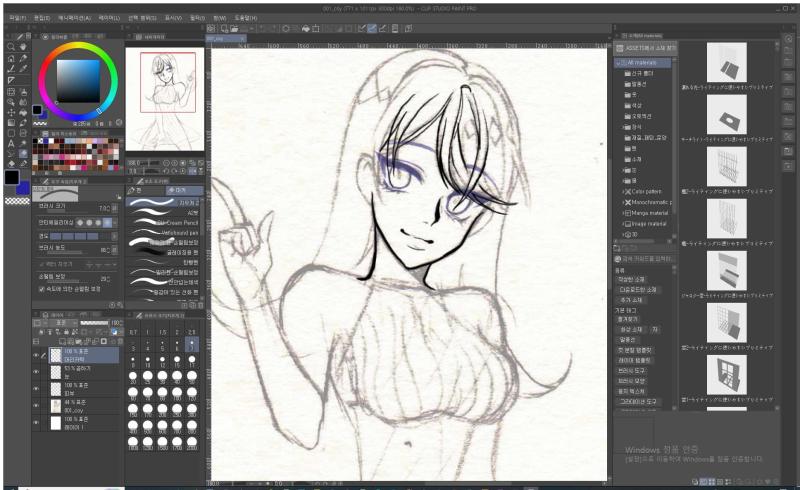Click the brush size value stepper button
The width and height of the screenshot is (800, 490).
114,208
